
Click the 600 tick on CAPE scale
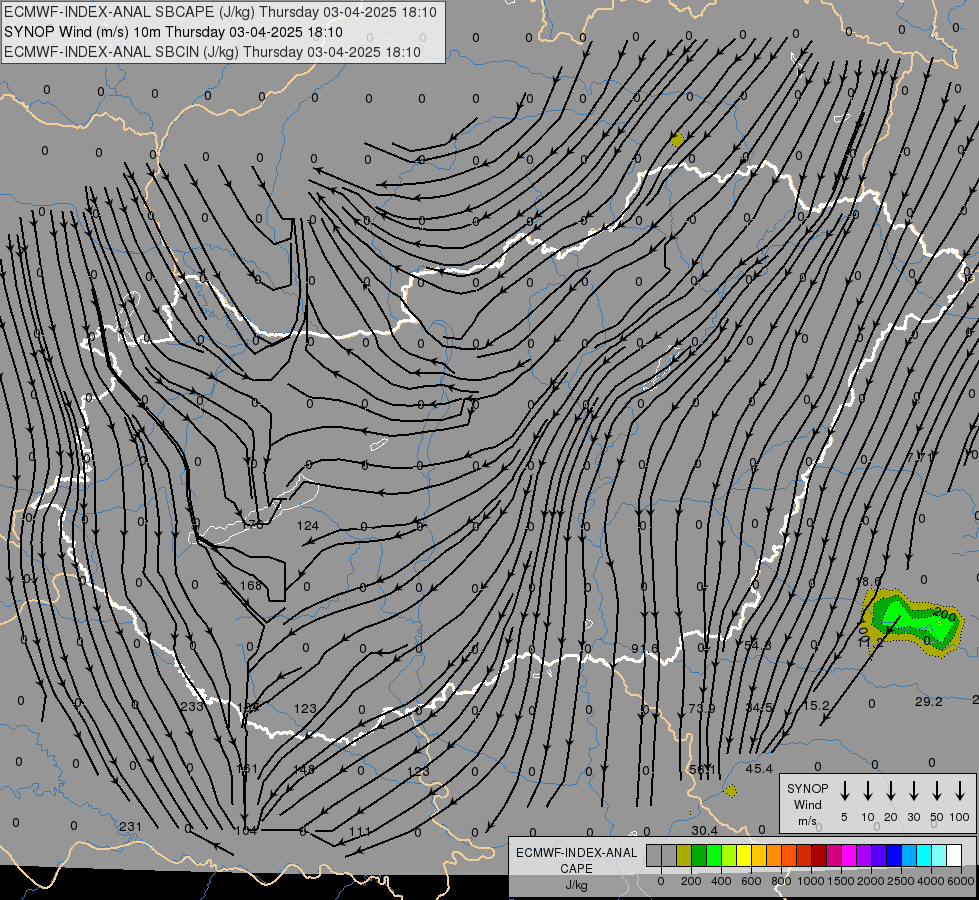(x=751, y=881)
